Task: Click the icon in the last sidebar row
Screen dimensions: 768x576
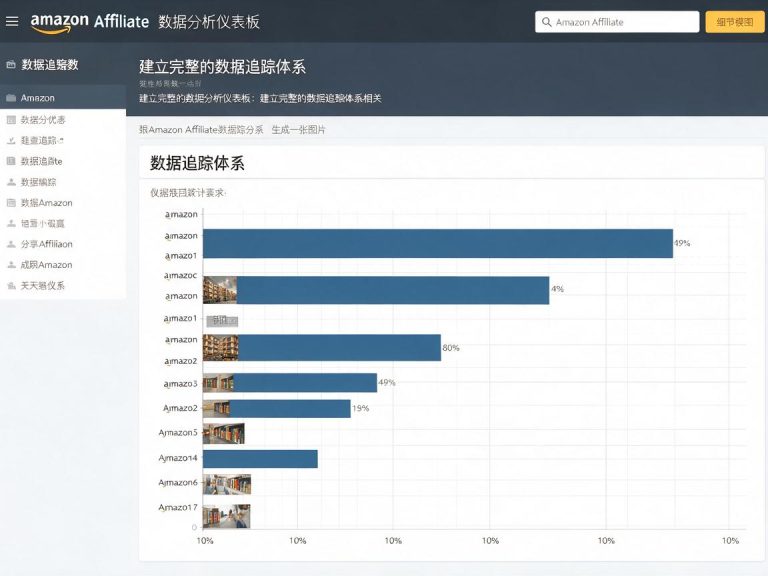Action: coord(11,286)
